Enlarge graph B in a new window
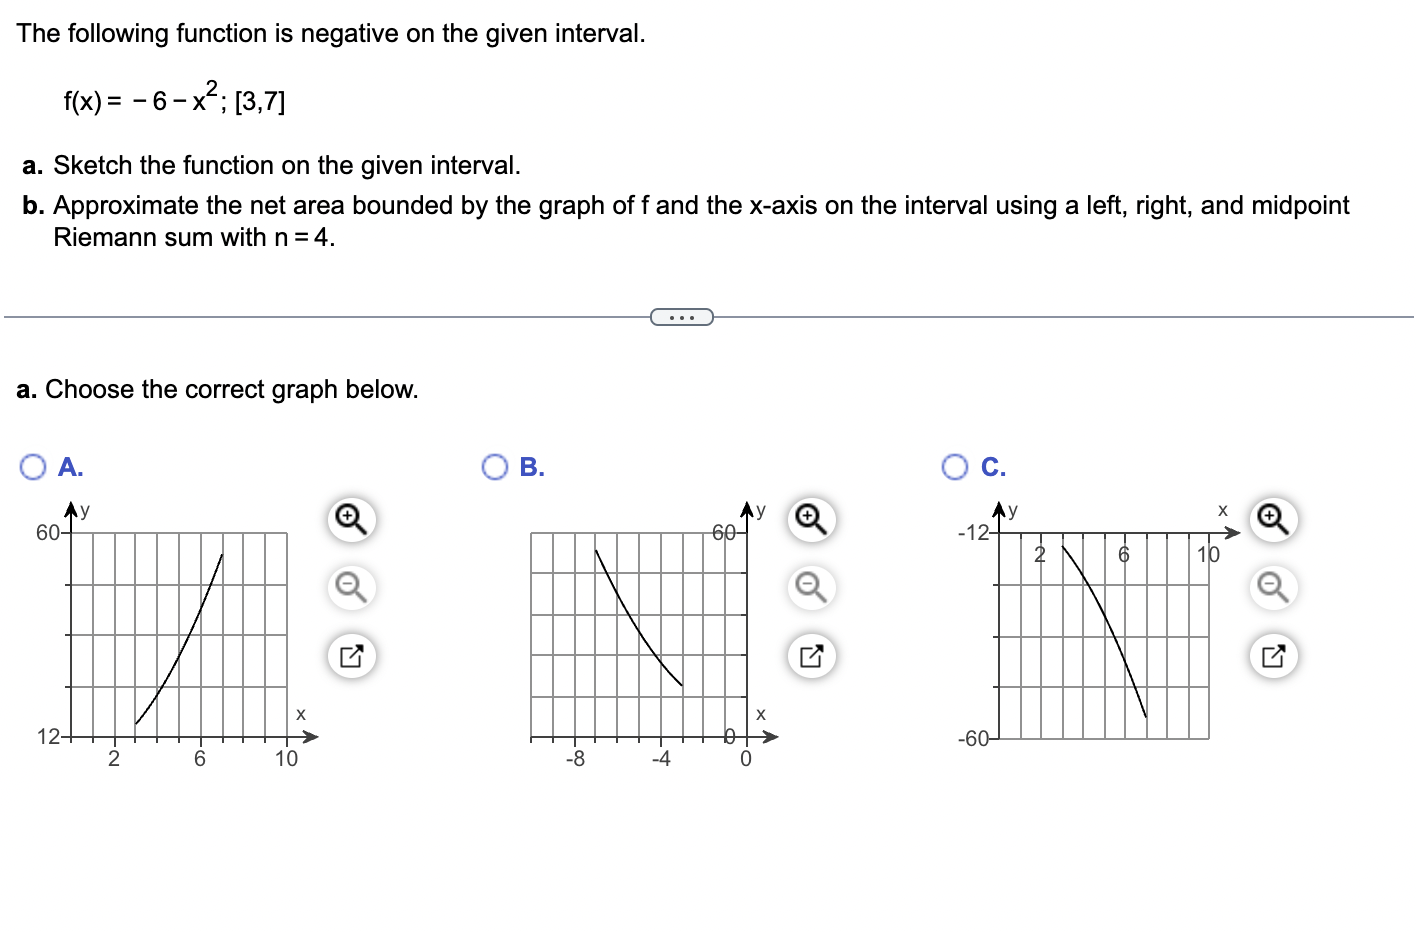 click(x=810, y=656)
